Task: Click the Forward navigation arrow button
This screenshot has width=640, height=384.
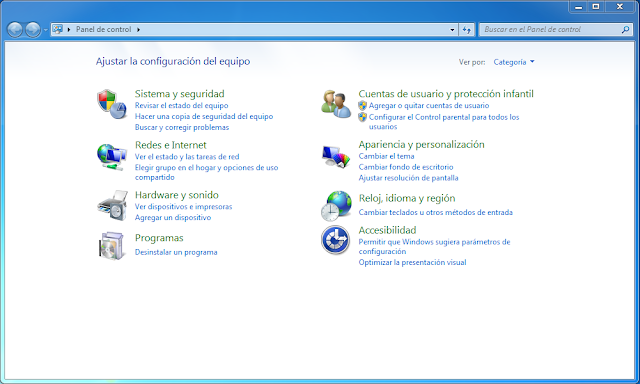Action: pyautogui.click(x=33, y=29)
